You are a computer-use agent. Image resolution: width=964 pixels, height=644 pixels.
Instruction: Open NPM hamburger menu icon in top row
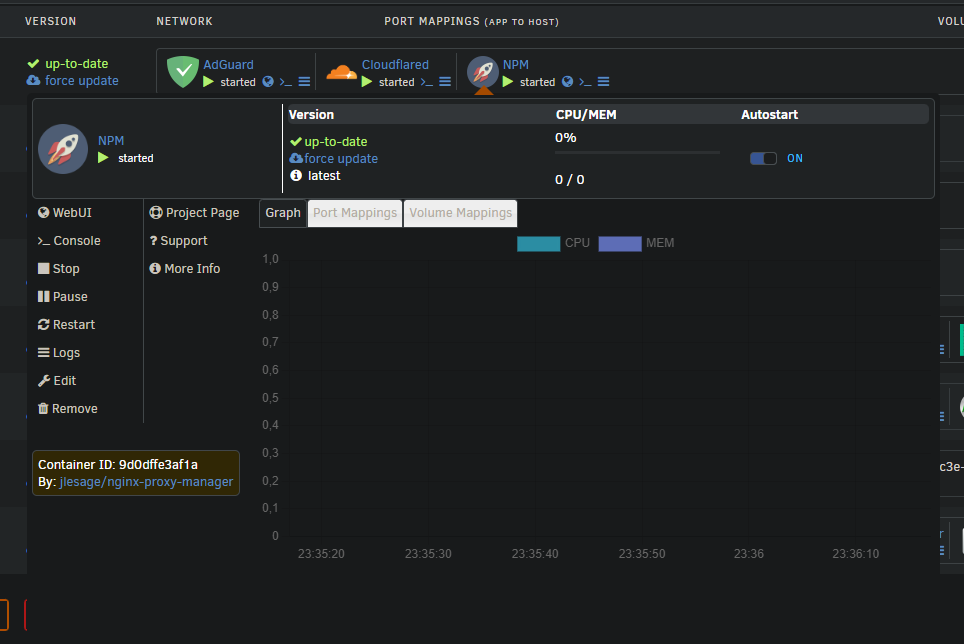tap(604, 82)
